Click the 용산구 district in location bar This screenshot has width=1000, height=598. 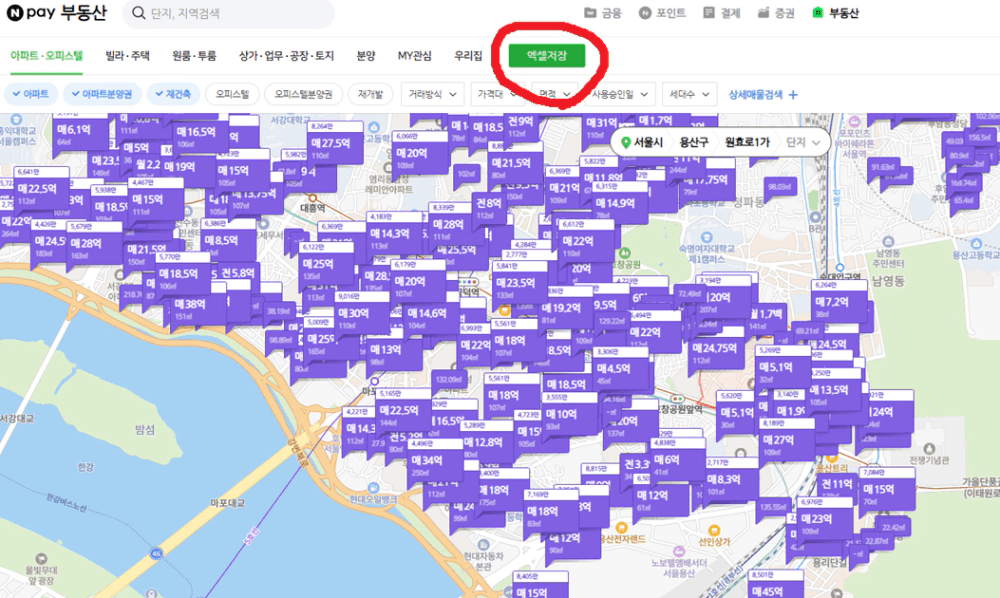pyautogui.click(x=693, y=143)
